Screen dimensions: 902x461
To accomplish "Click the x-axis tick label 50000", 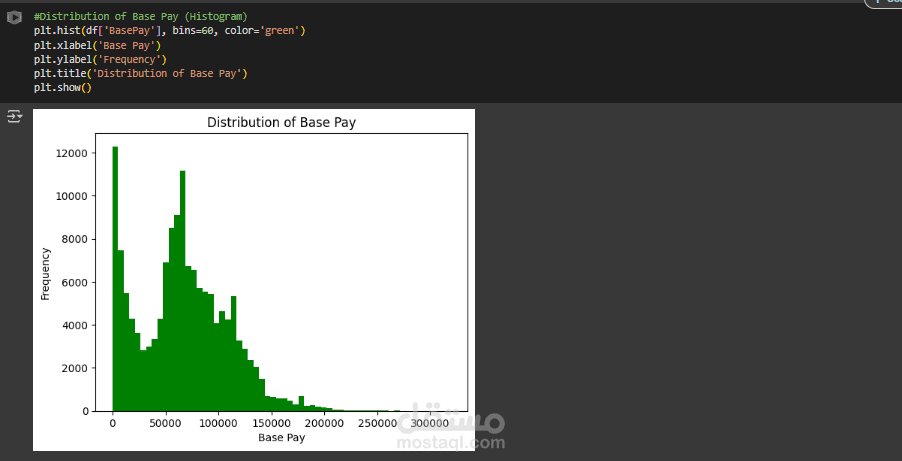I will tap(166, 423).
